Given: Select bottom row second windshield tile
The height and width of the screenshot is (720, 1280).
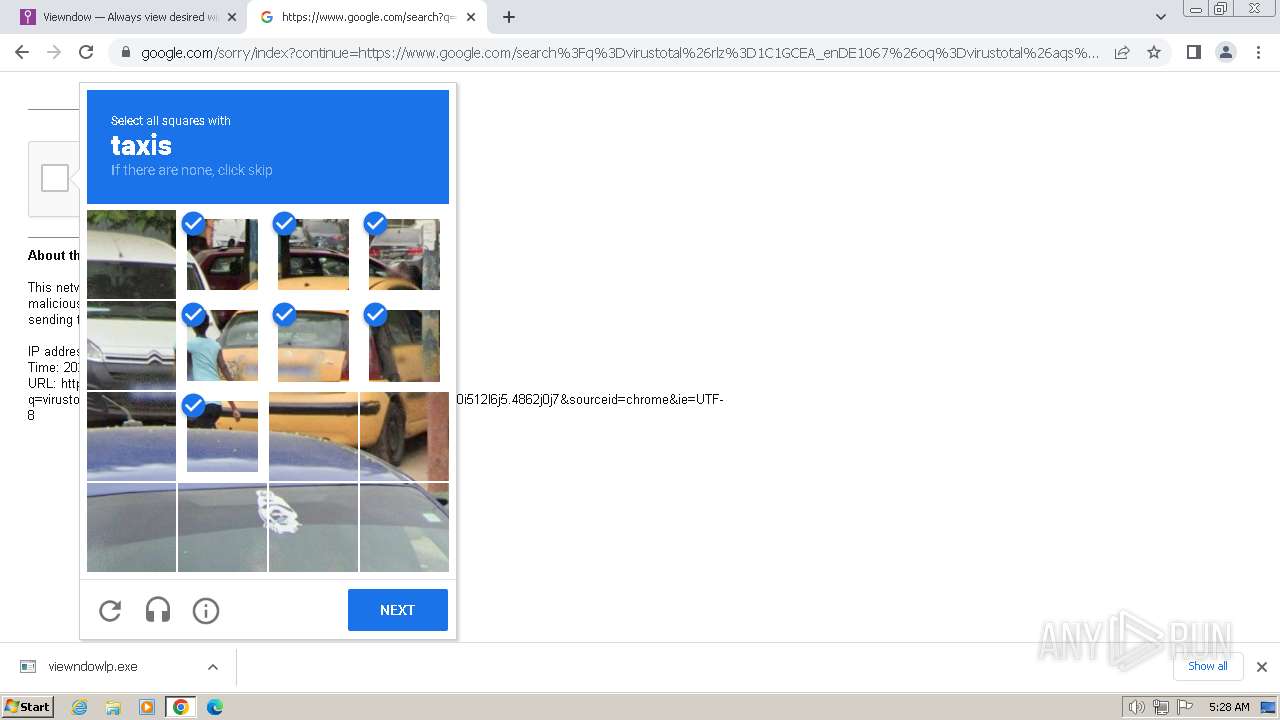Looking at the screenshot, I should pyautogui.click(x=222, y=527).
